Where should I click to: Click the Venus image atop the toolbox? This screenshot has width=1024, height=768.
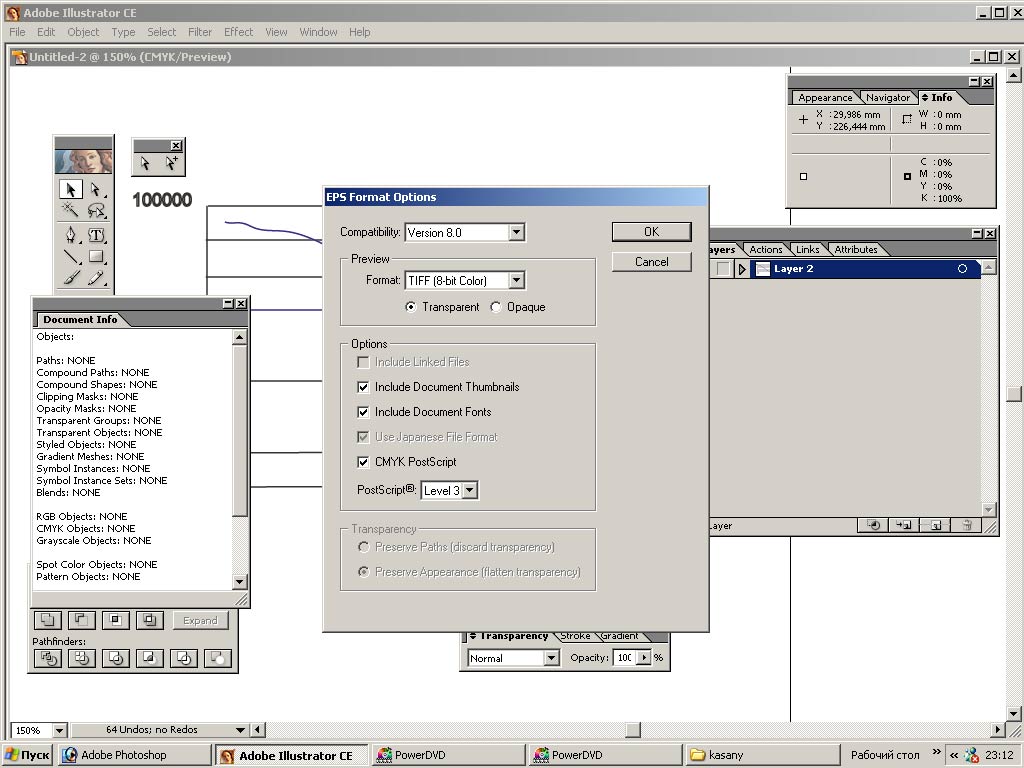84,161
